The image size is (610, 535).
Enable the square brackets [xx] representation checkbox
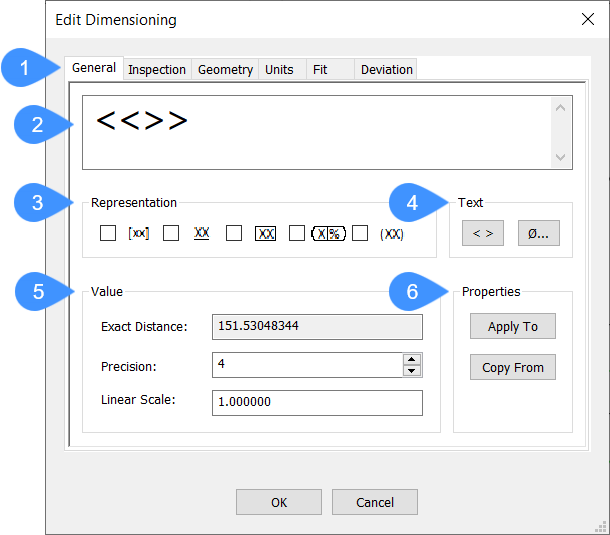pyautogui.click(x=108, y=233)
